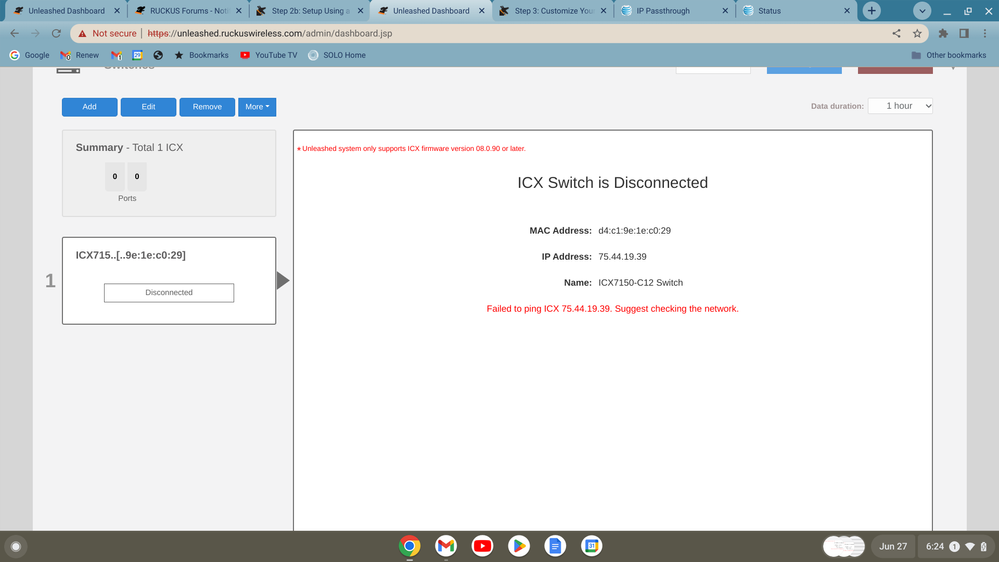Open Gmail from the shelf

(x=446, y=546)
